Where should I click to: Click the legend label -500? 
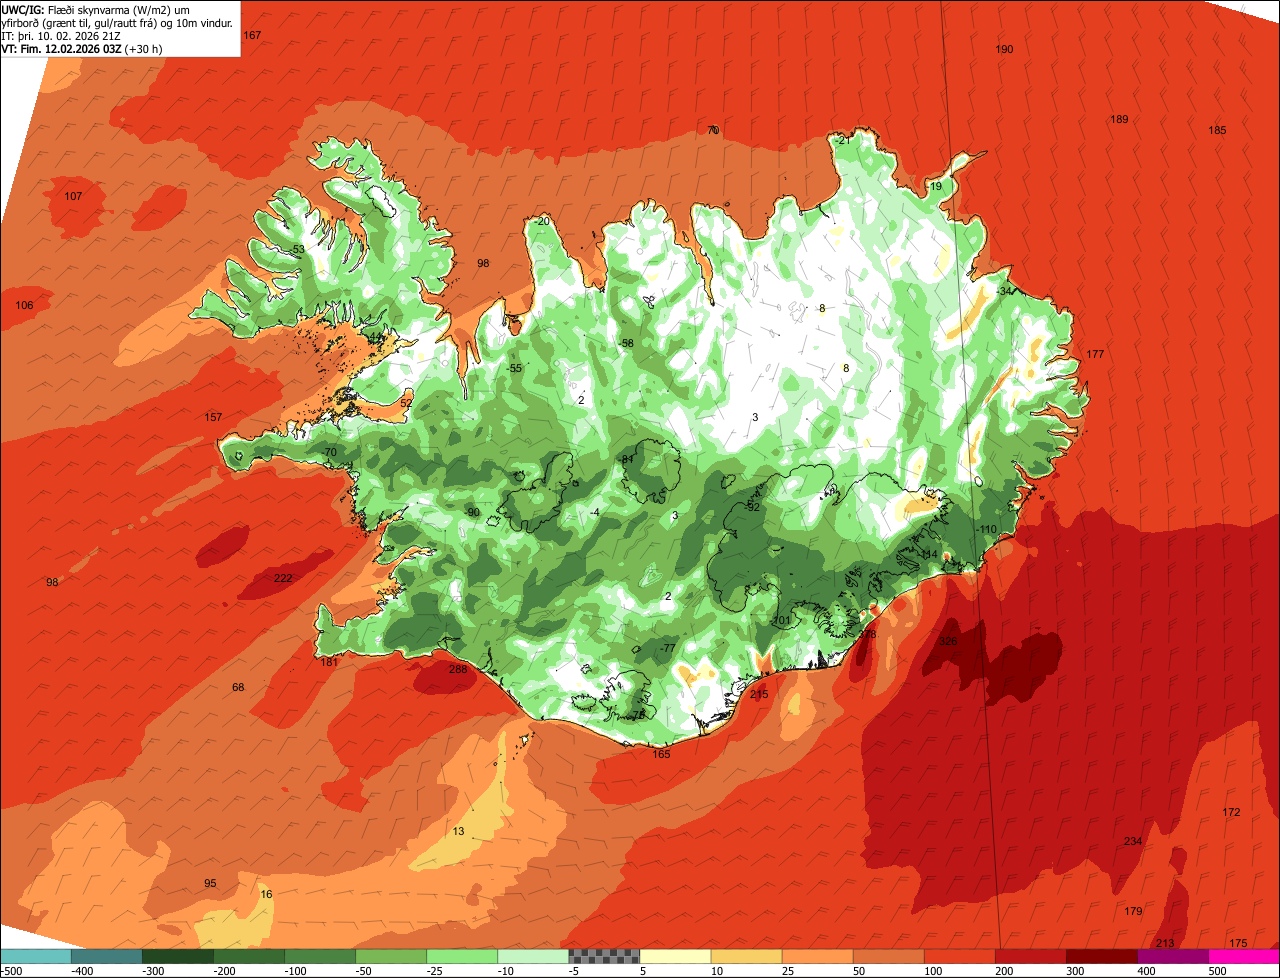(11, 971)
